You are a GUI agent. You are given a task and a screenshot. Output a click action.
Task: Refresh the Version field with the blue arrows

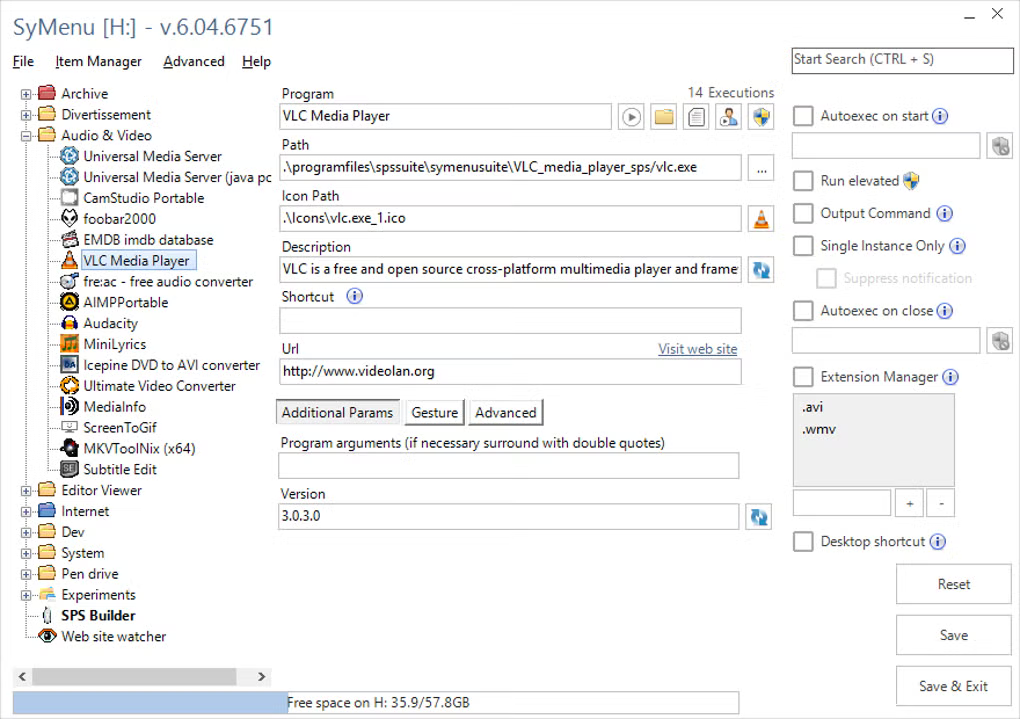(758, 517)
